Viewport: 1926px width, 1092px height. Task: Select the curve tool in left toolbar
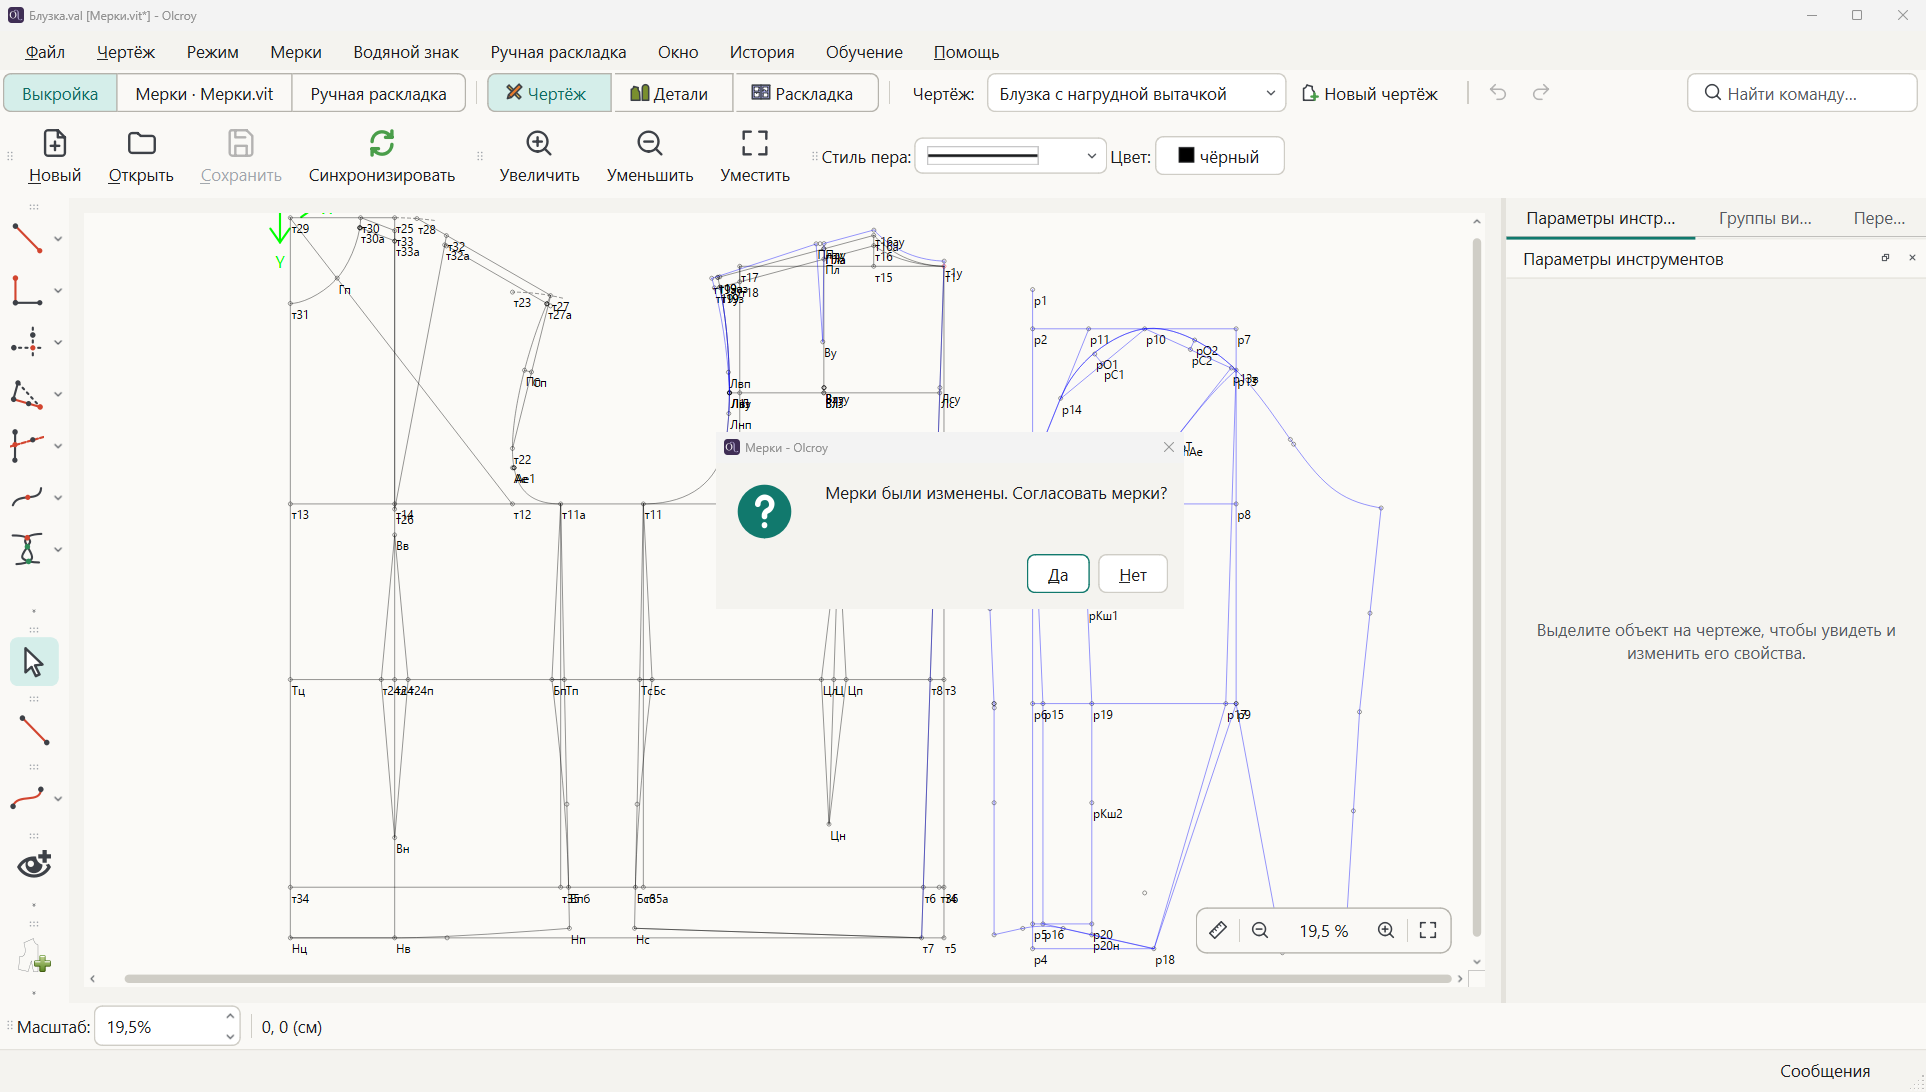(x=27, y=497)
